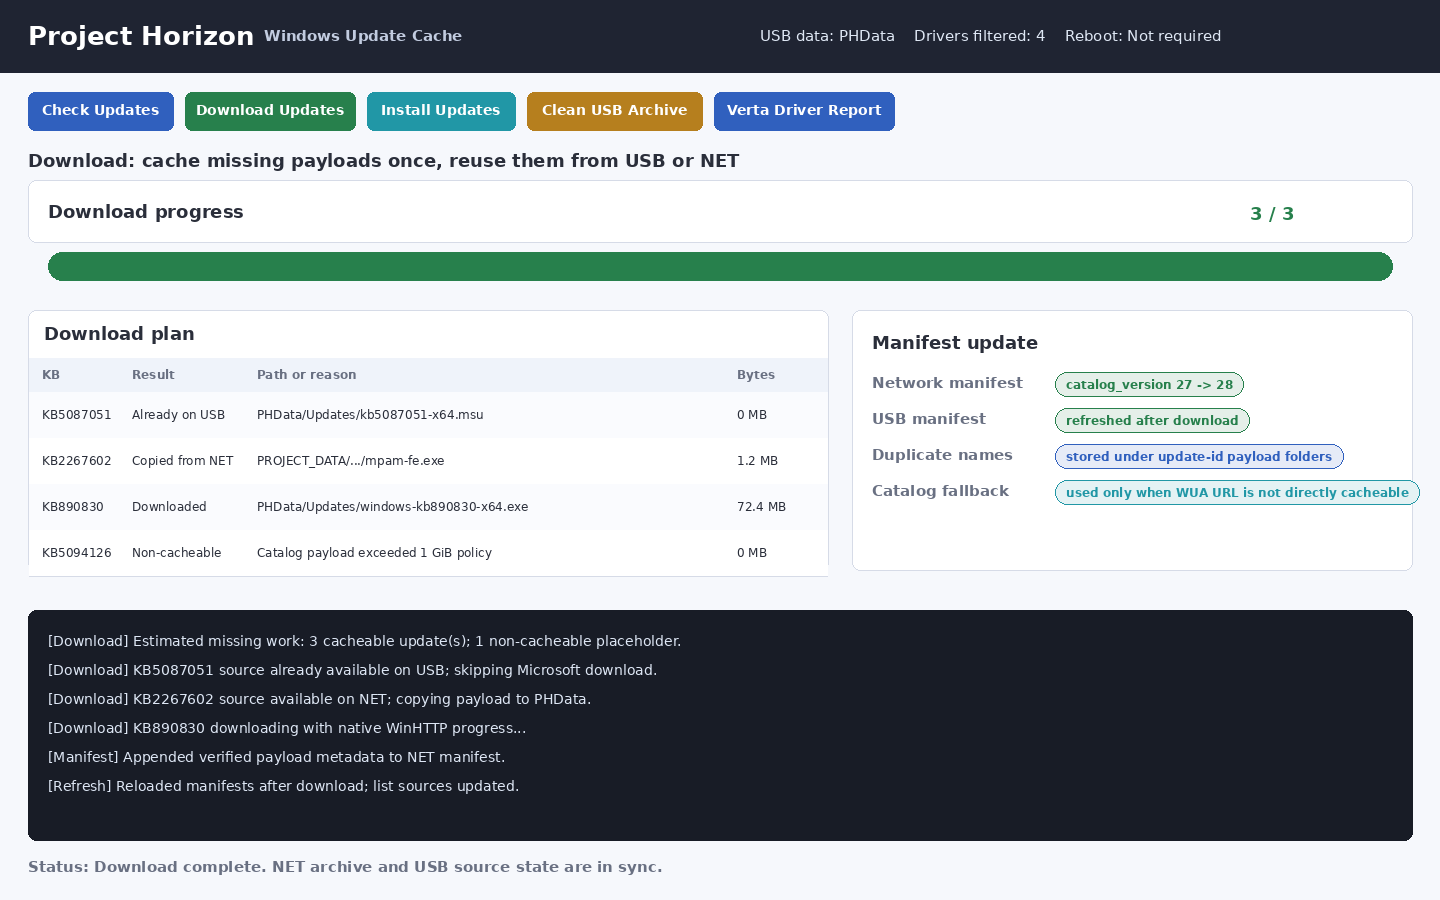Click Catalog payload exceeded 1 GiB policy
This screenshot has width=1440, height=900.
(374, 553)
